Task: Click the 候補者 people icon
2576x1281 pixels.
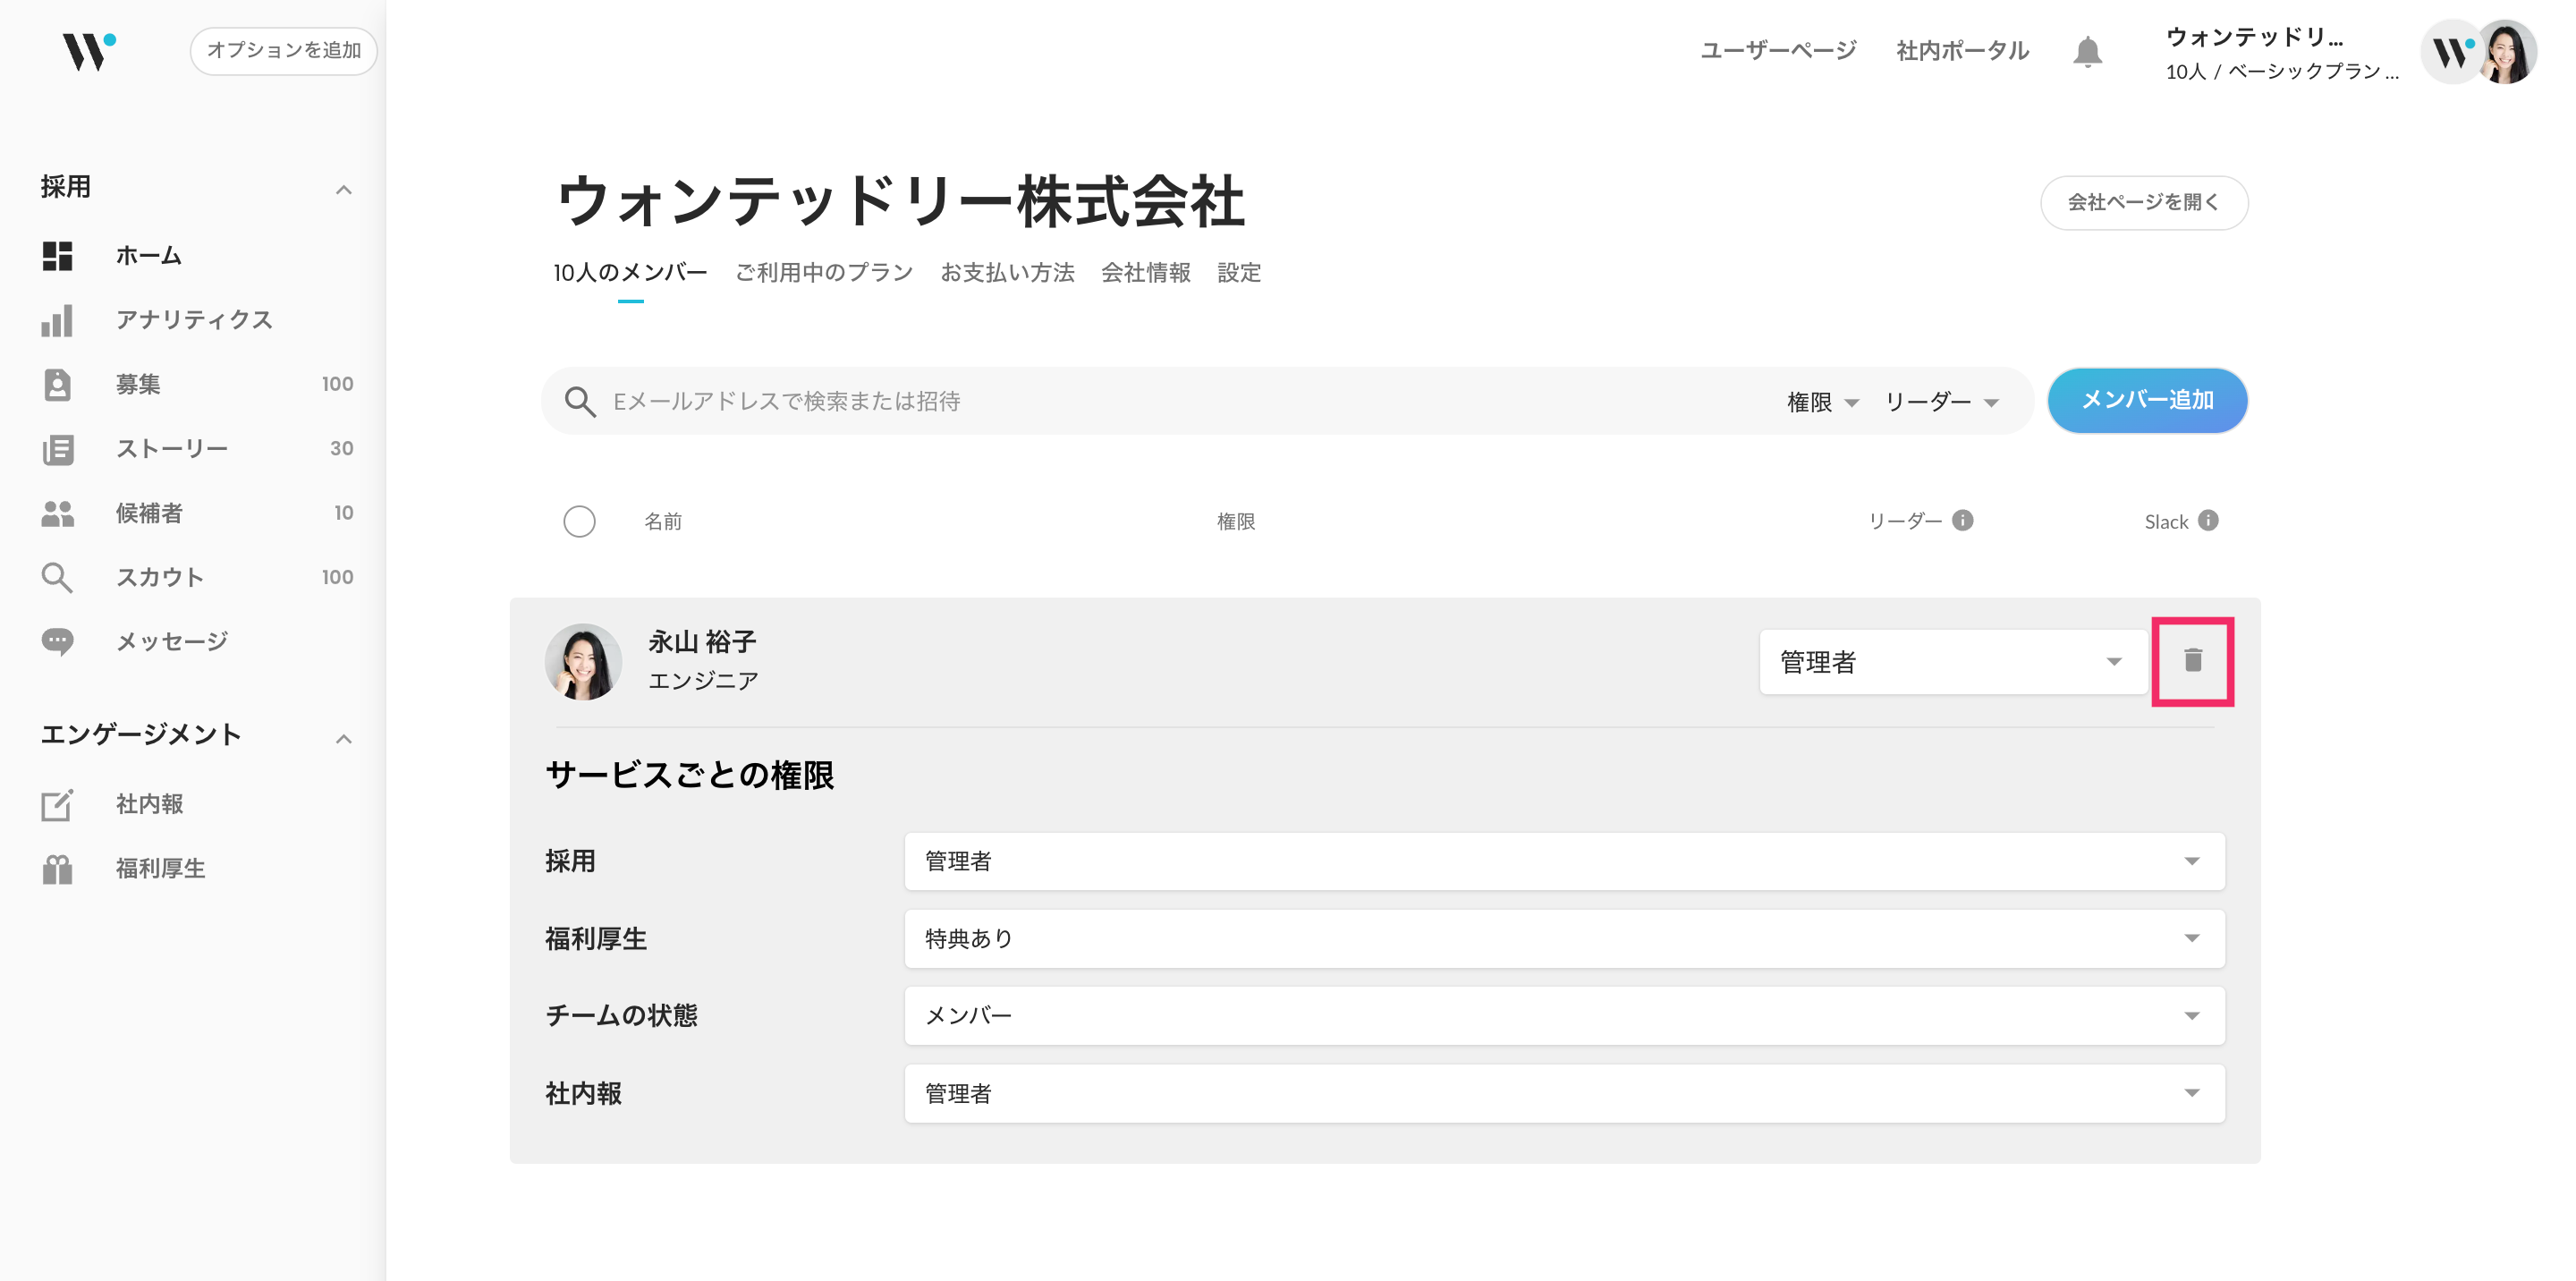Action: (57, 513)
